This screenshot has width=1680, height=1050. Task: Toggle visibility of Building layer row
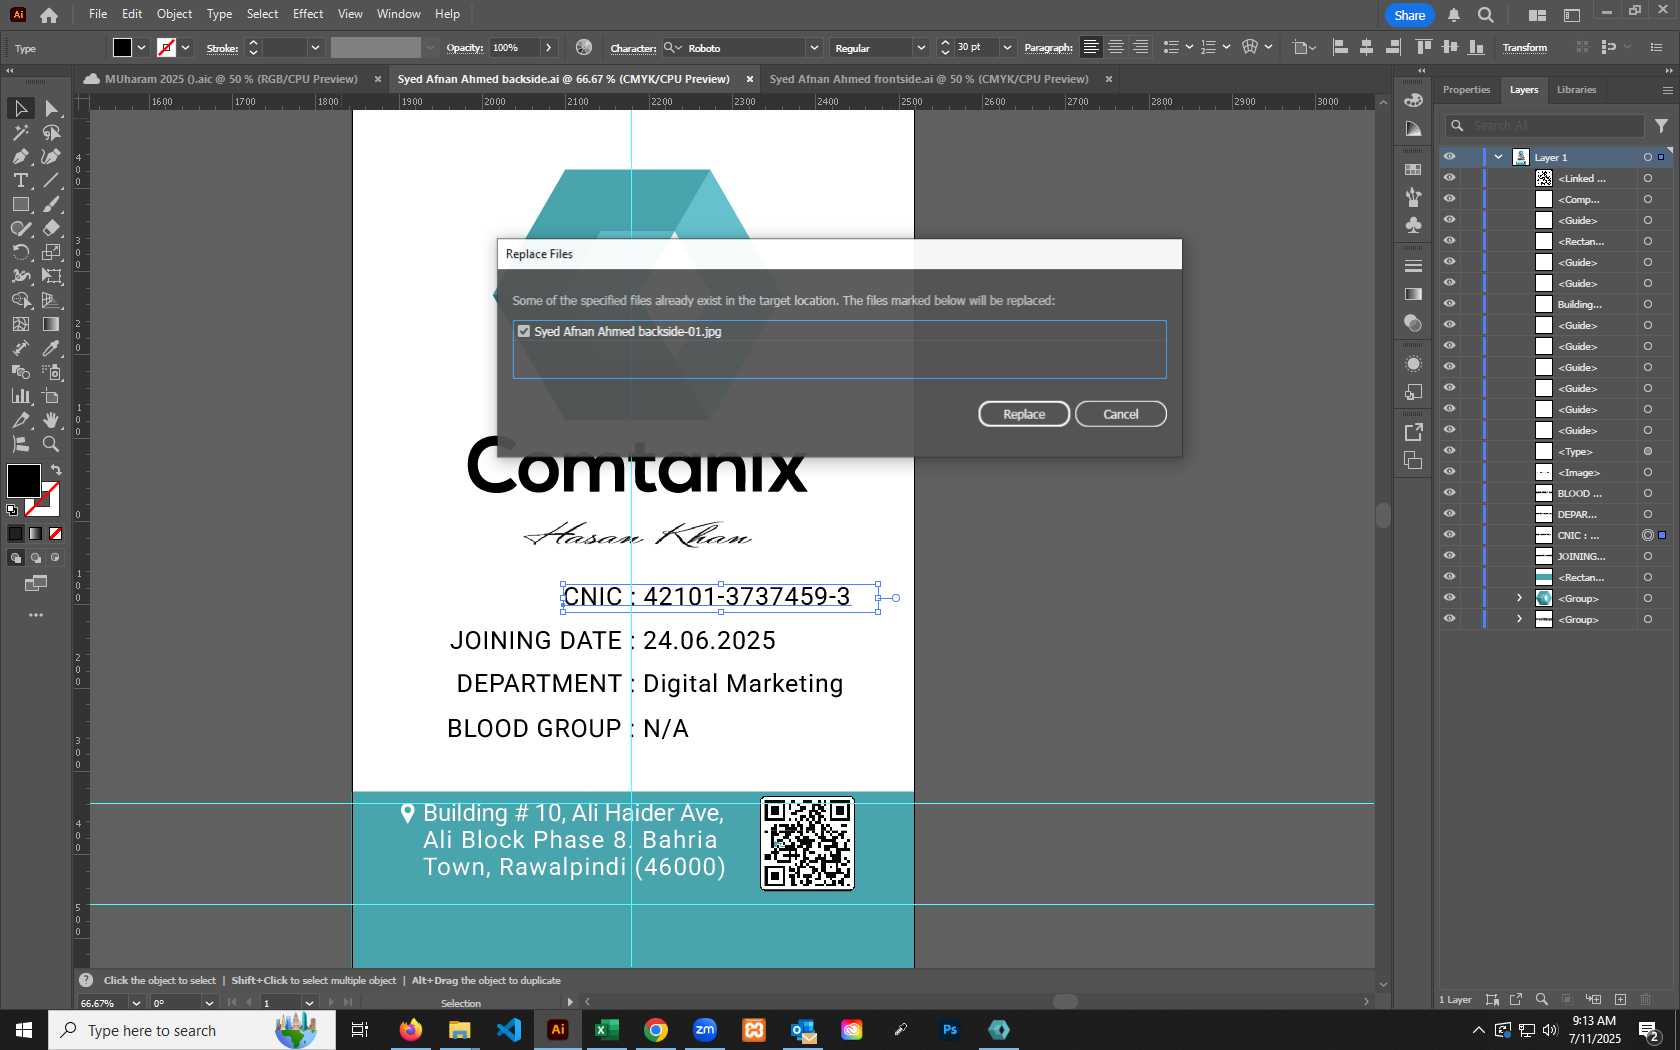tap(1449, 304)
